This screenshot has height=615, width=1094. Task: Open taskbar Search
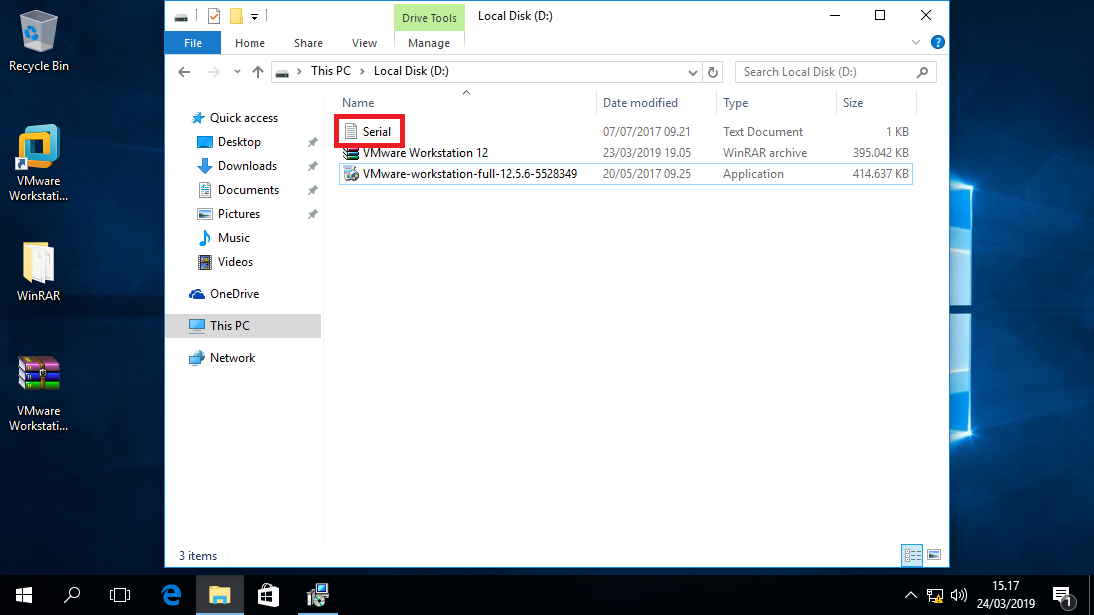click(x=72, y=595)
